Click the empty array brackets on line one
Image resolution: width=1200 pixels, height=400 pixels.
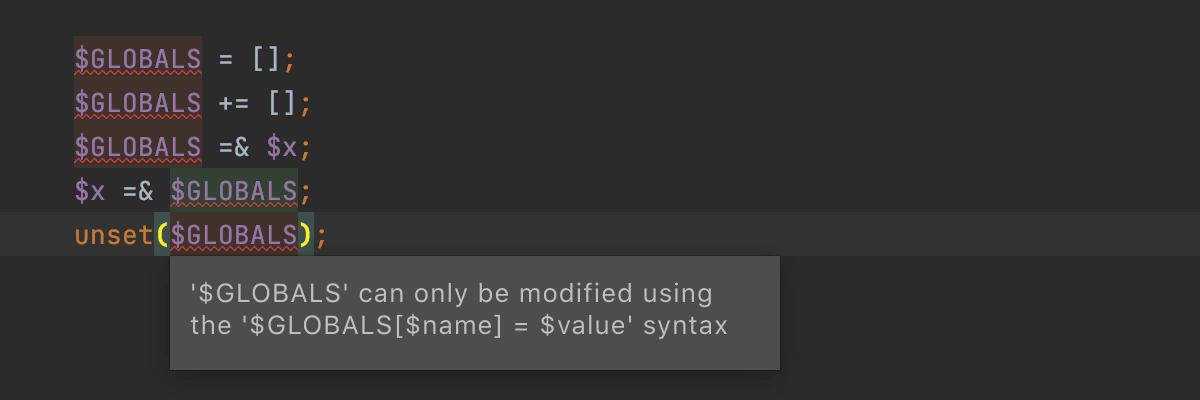[265, 59]
